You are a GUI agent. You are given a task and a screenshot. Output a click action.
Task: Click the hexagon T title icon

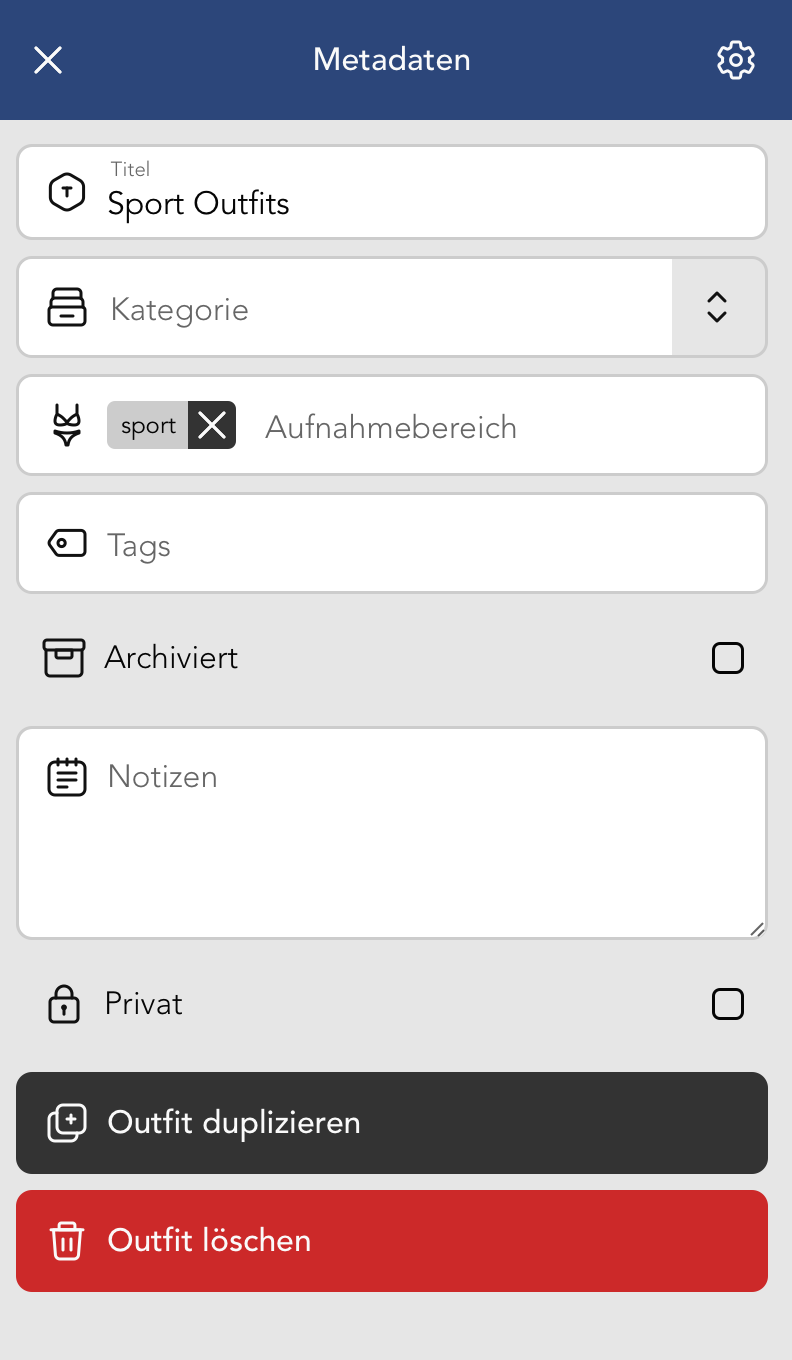click(67, 192)
